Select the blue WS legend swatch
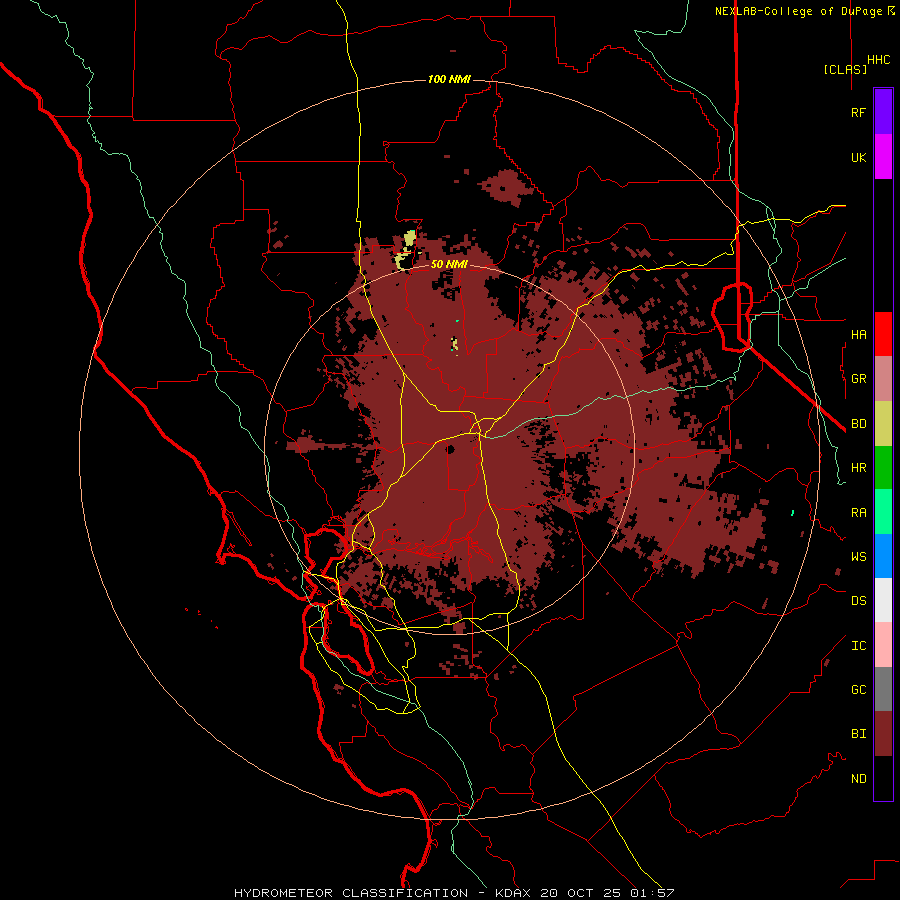The image size is (900, 900). pos(883,556)
